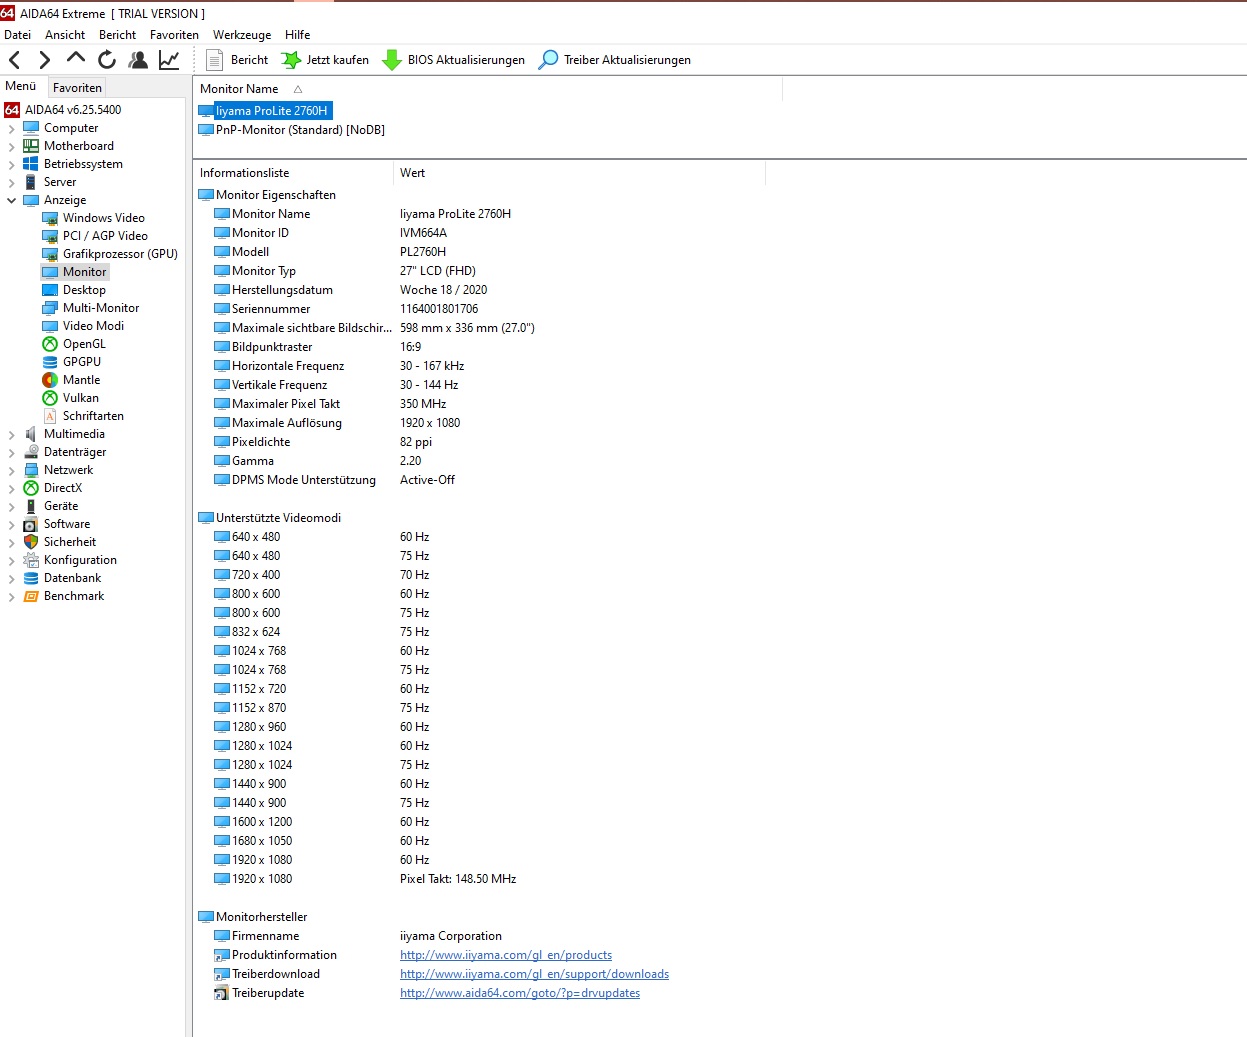Expand the Betriebssystem tree node
Image resolution: width=1247 pixels, height=1037 pixels.
coord(11,164)
